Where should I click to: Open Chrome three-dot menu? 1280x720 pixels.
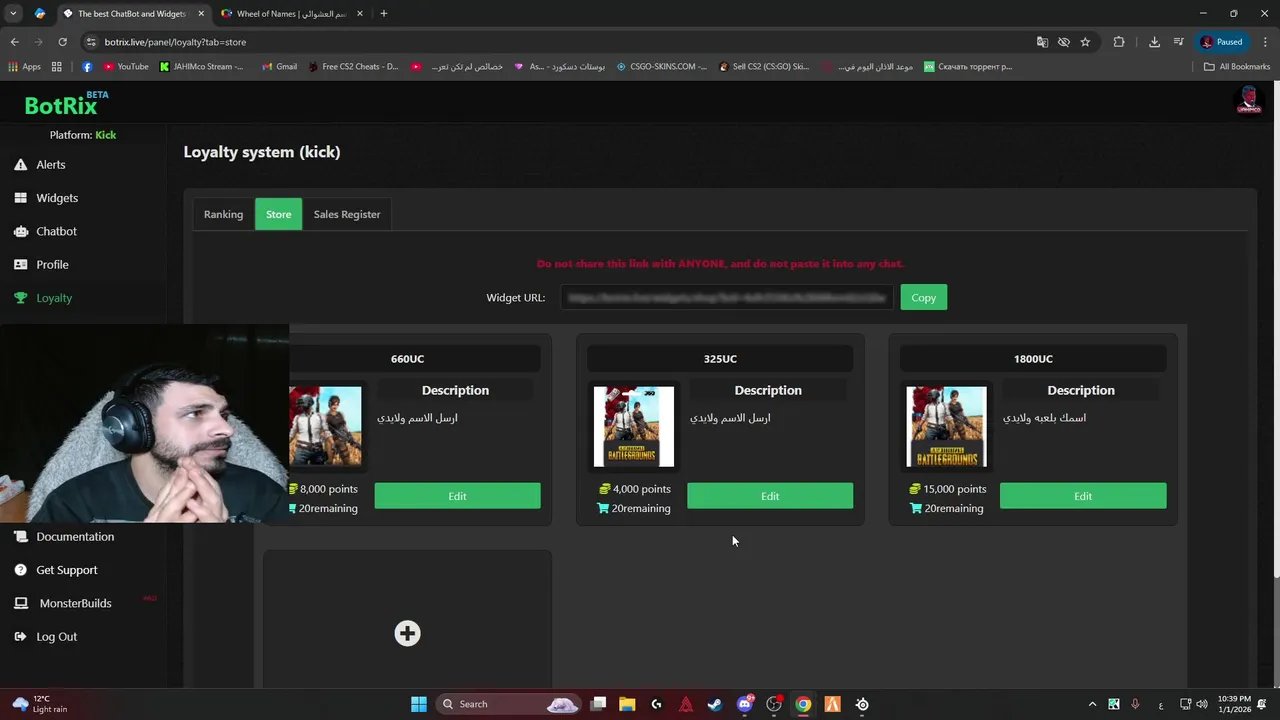pyautogui.click(x=1264, y=42)
